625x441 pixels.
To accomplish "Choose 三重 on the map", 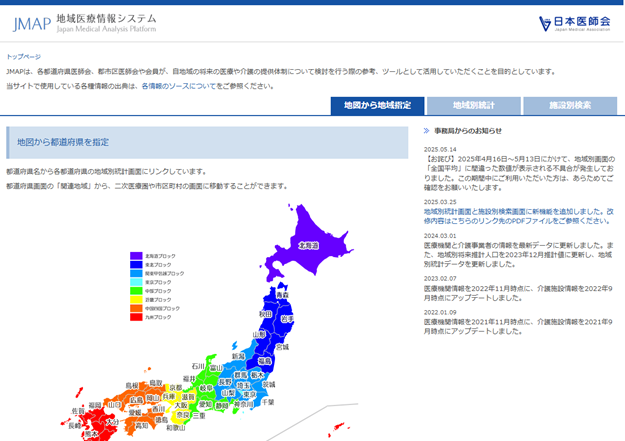I will point(199,416).
